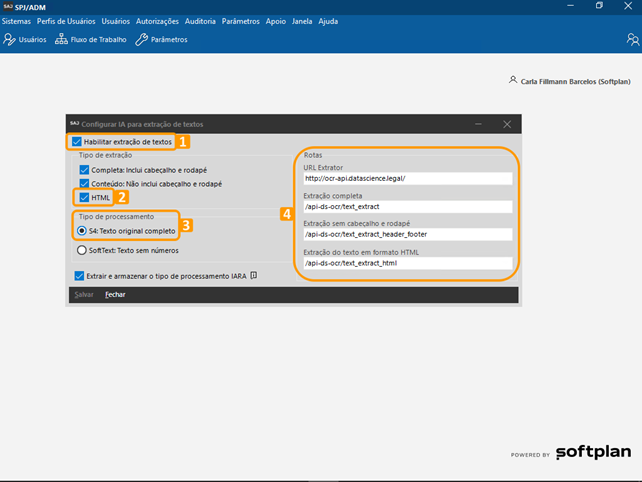642x482 pixels.
Task: Uncheck Conteúdo: Não inclui cabeçalho e rodapé
Action: 84,184
